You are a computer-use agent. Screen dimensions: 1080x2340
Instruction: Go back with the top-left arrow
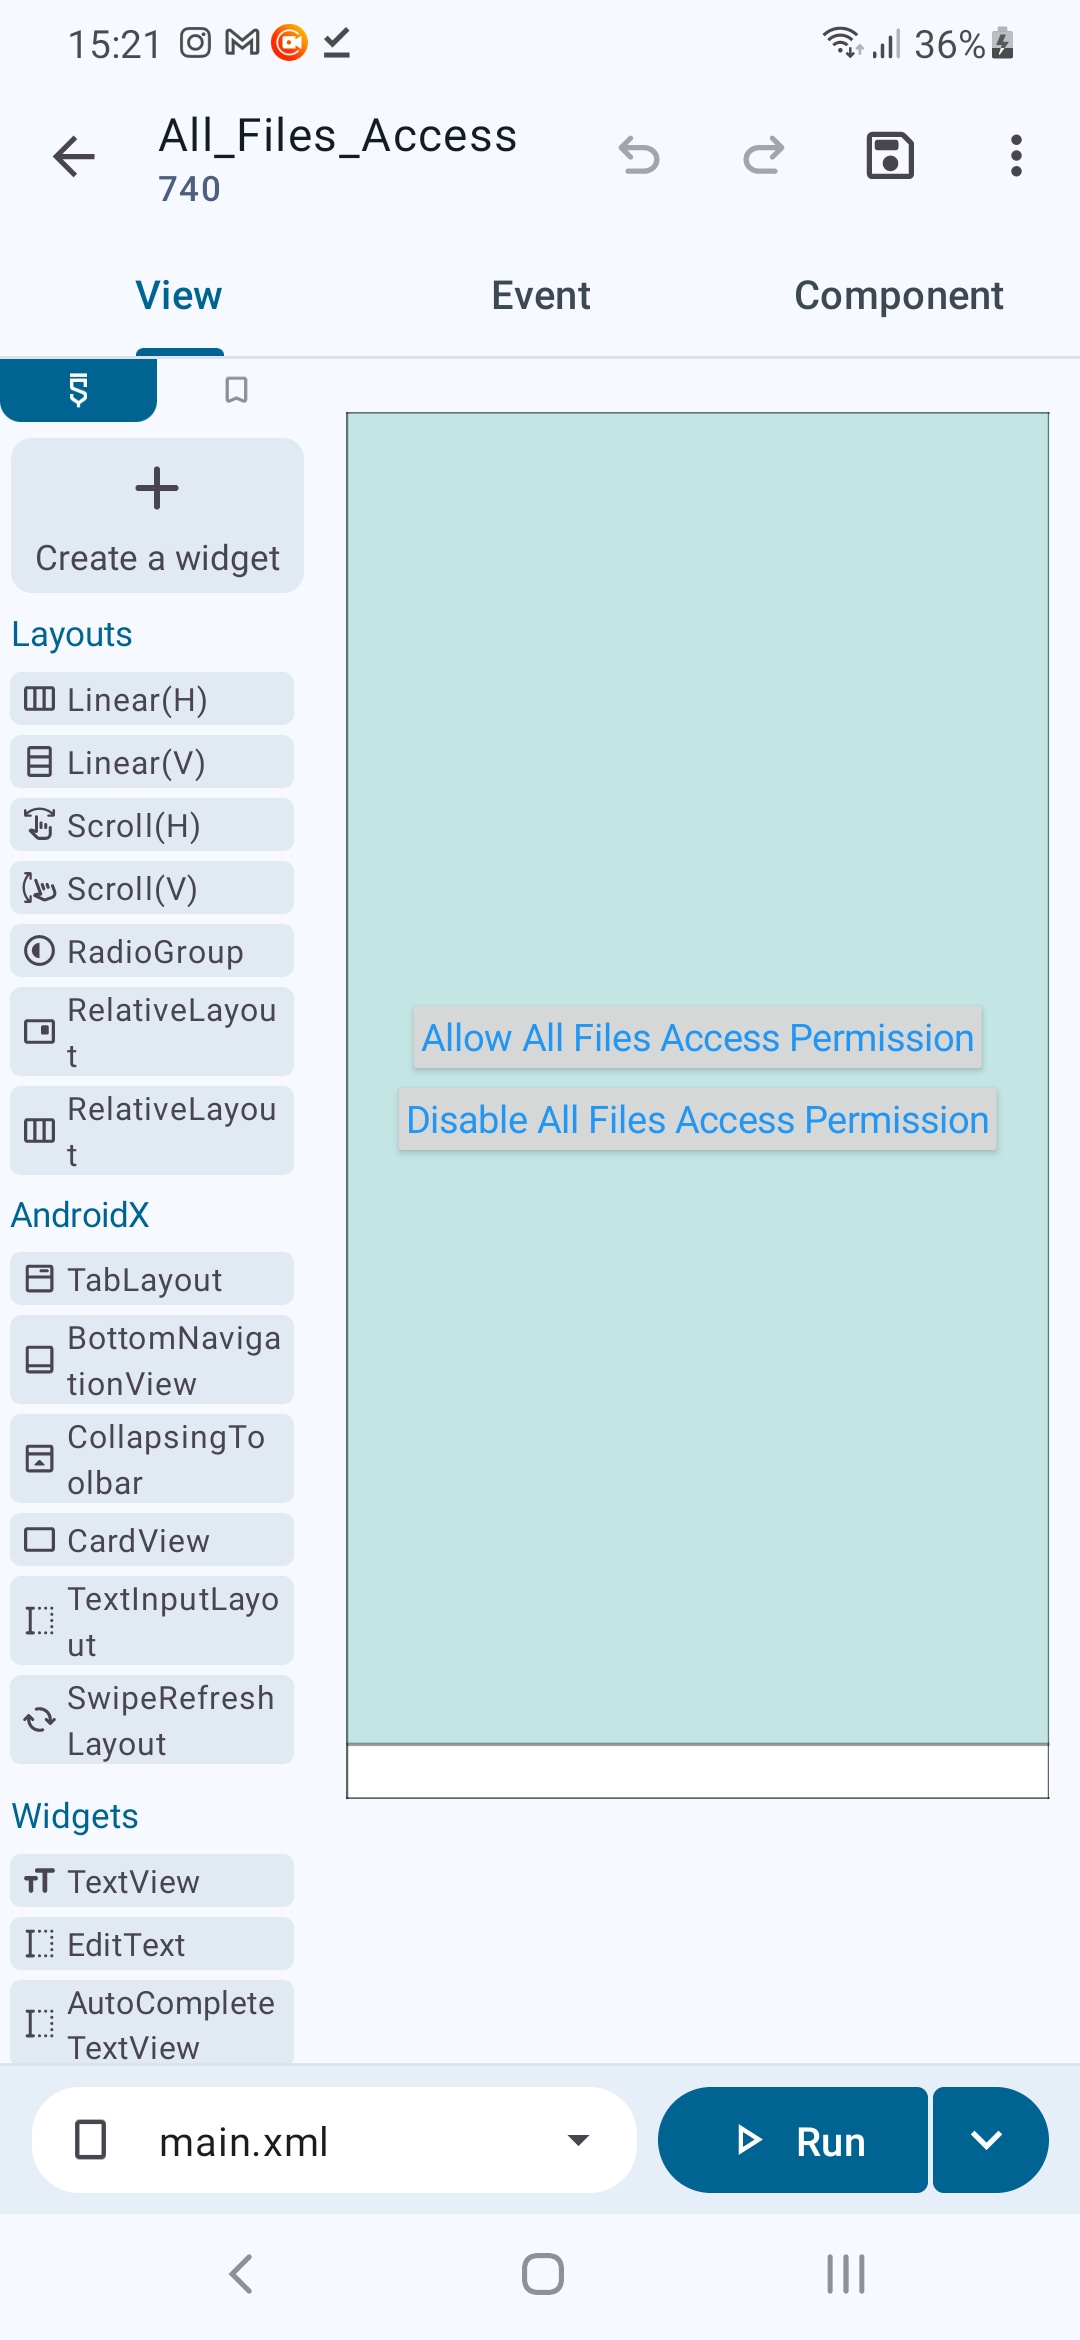pos(74,157)
